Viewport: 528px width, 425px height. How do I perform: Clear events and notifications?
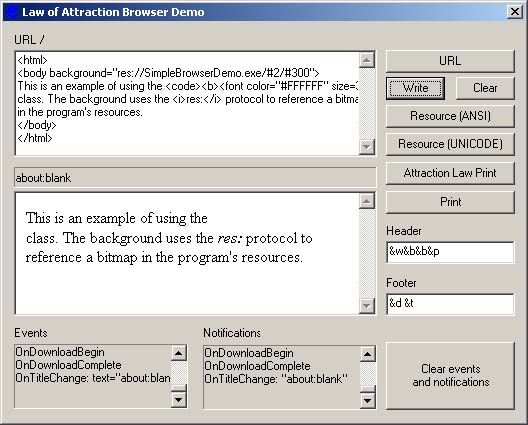(450, 375)
